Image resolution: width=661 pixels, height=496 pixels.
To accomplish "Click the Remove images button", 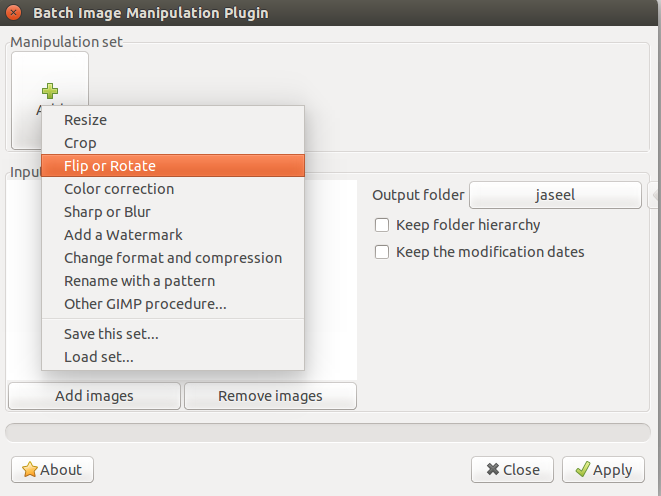I will point(270,396).
